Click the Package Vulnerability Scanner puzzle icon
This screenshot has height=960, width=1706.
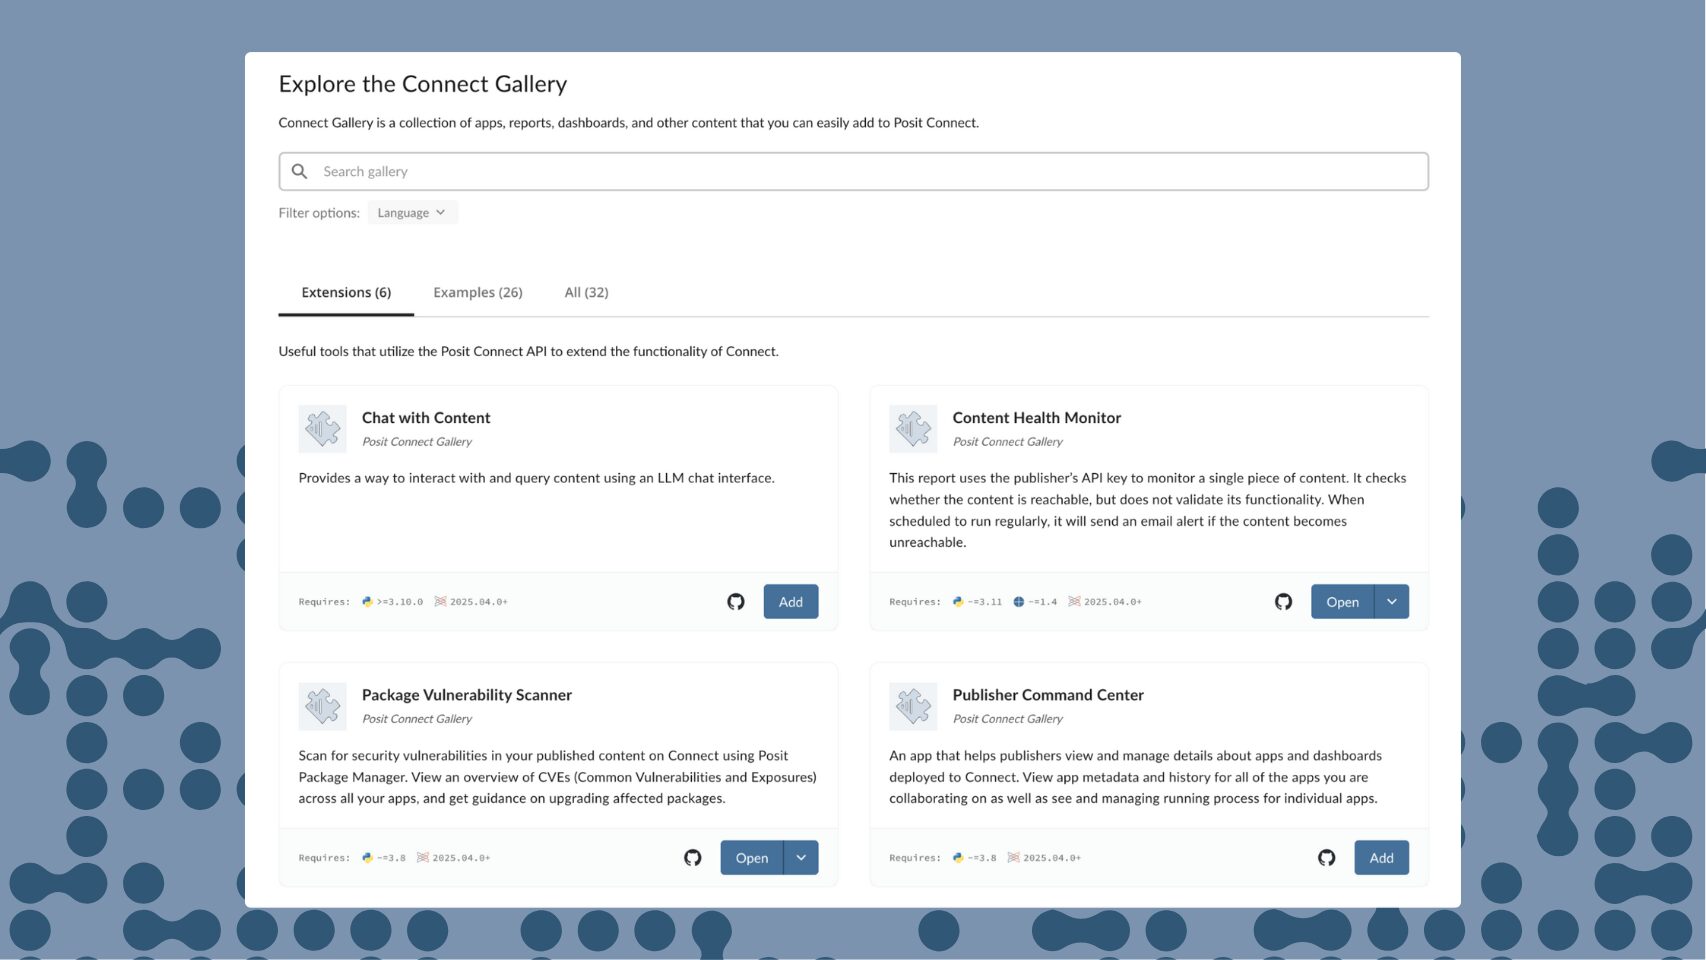click(x=322, y=706)
